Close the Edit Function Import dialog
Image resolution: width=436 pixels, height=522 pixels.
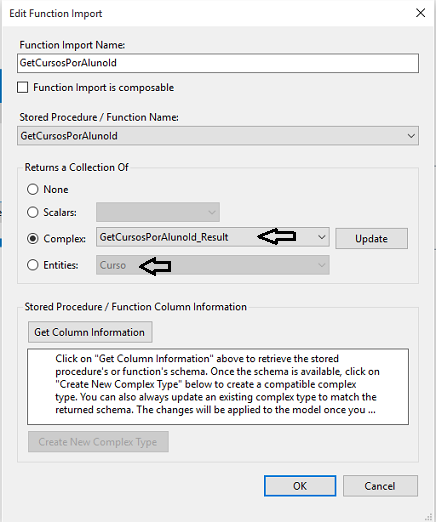420,13
